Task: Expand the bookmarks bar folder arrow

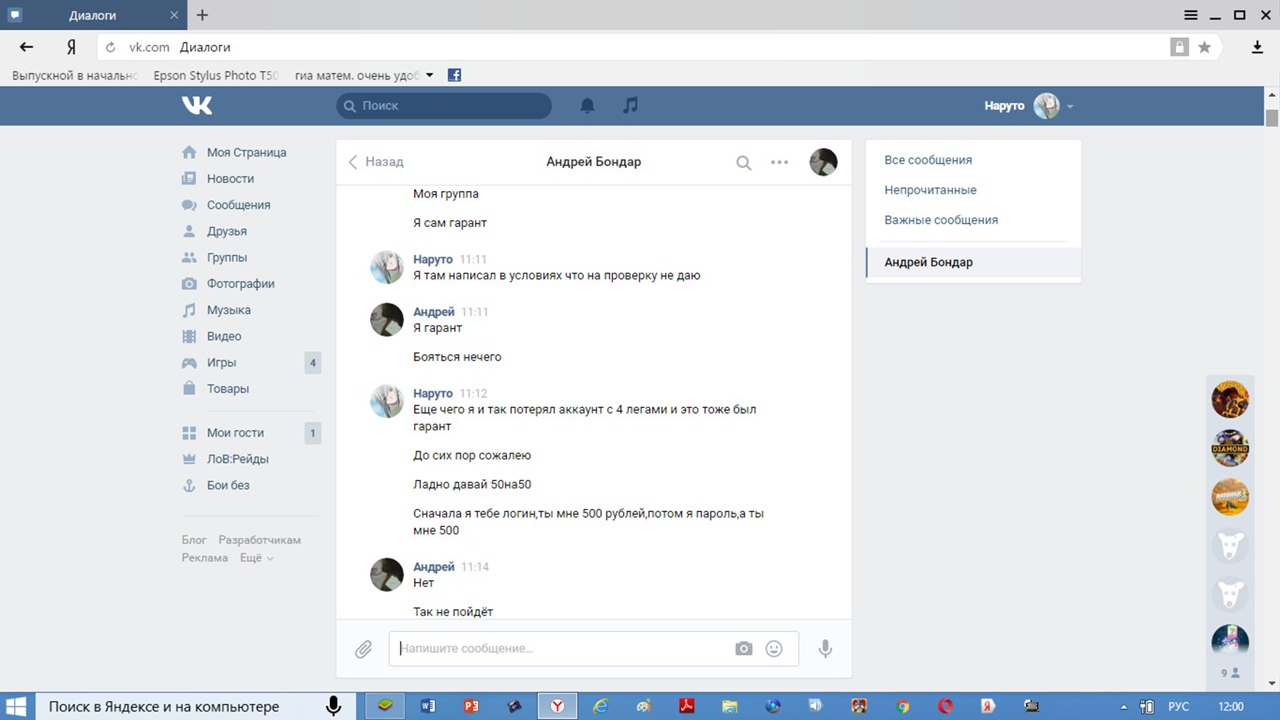Action: (430, 75)
